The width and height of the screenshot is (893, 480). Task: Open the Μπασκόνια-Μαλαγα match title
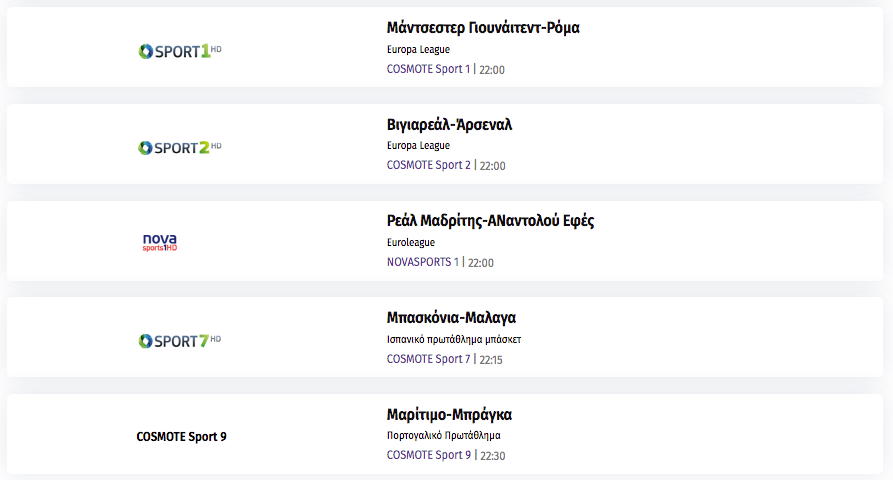(x=451, y=318)
